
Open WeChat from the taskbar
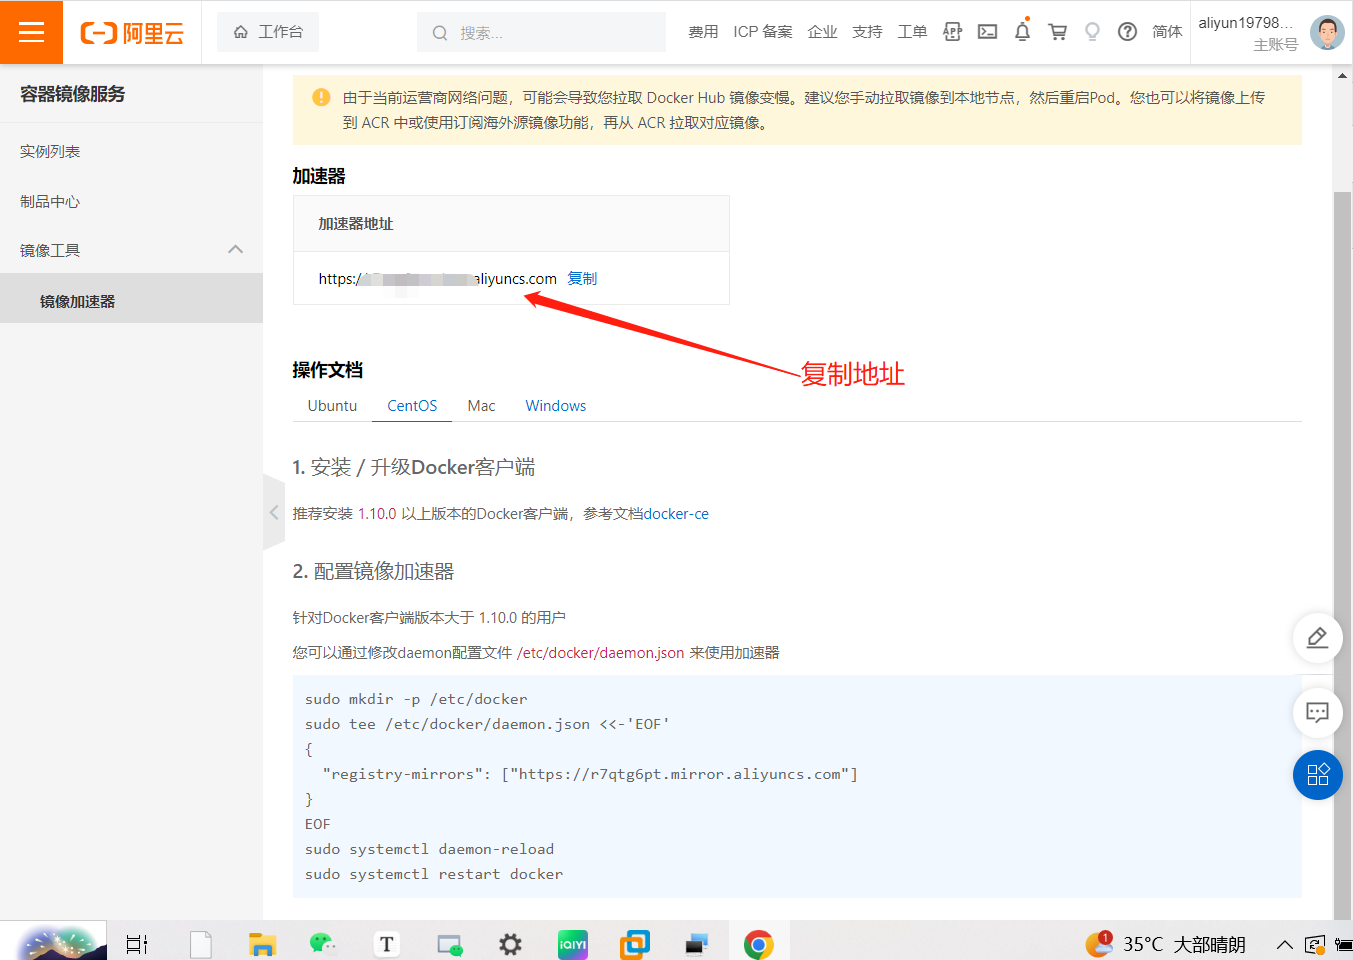(x=323, y=943)
